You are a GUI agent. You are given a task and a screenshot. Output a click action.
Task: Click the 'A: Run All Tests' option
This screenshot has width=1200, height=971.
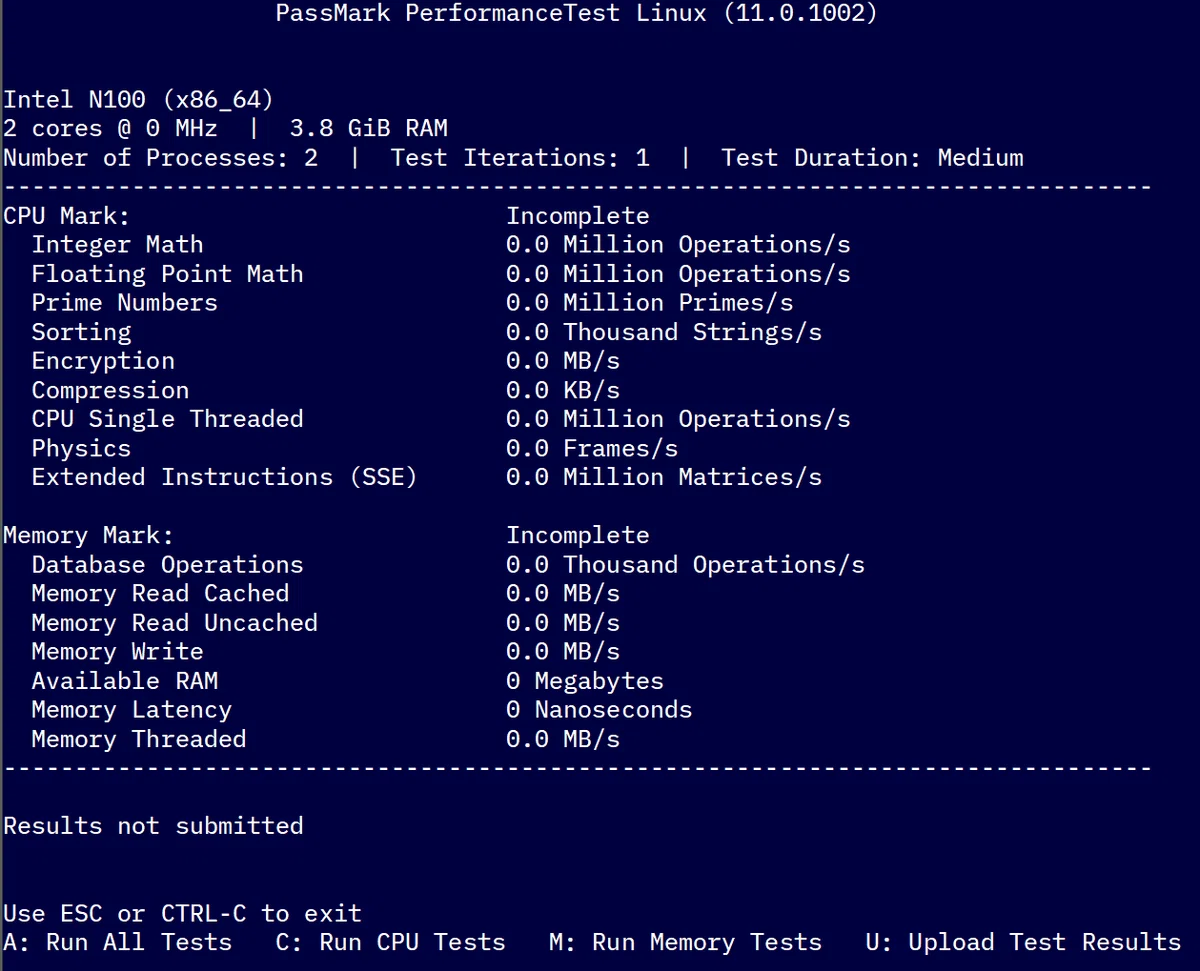[118, 942]
